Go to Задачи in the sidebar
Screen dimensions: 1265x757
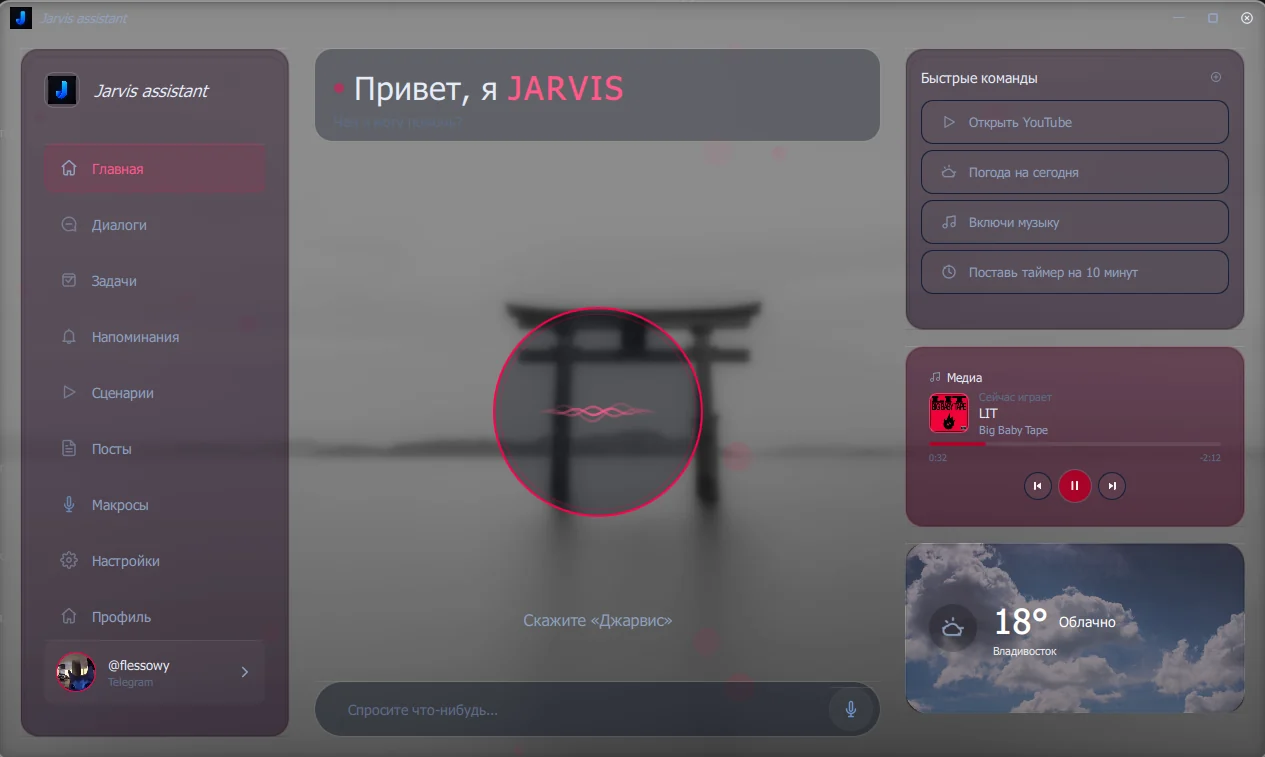click(x=155, y=281)
